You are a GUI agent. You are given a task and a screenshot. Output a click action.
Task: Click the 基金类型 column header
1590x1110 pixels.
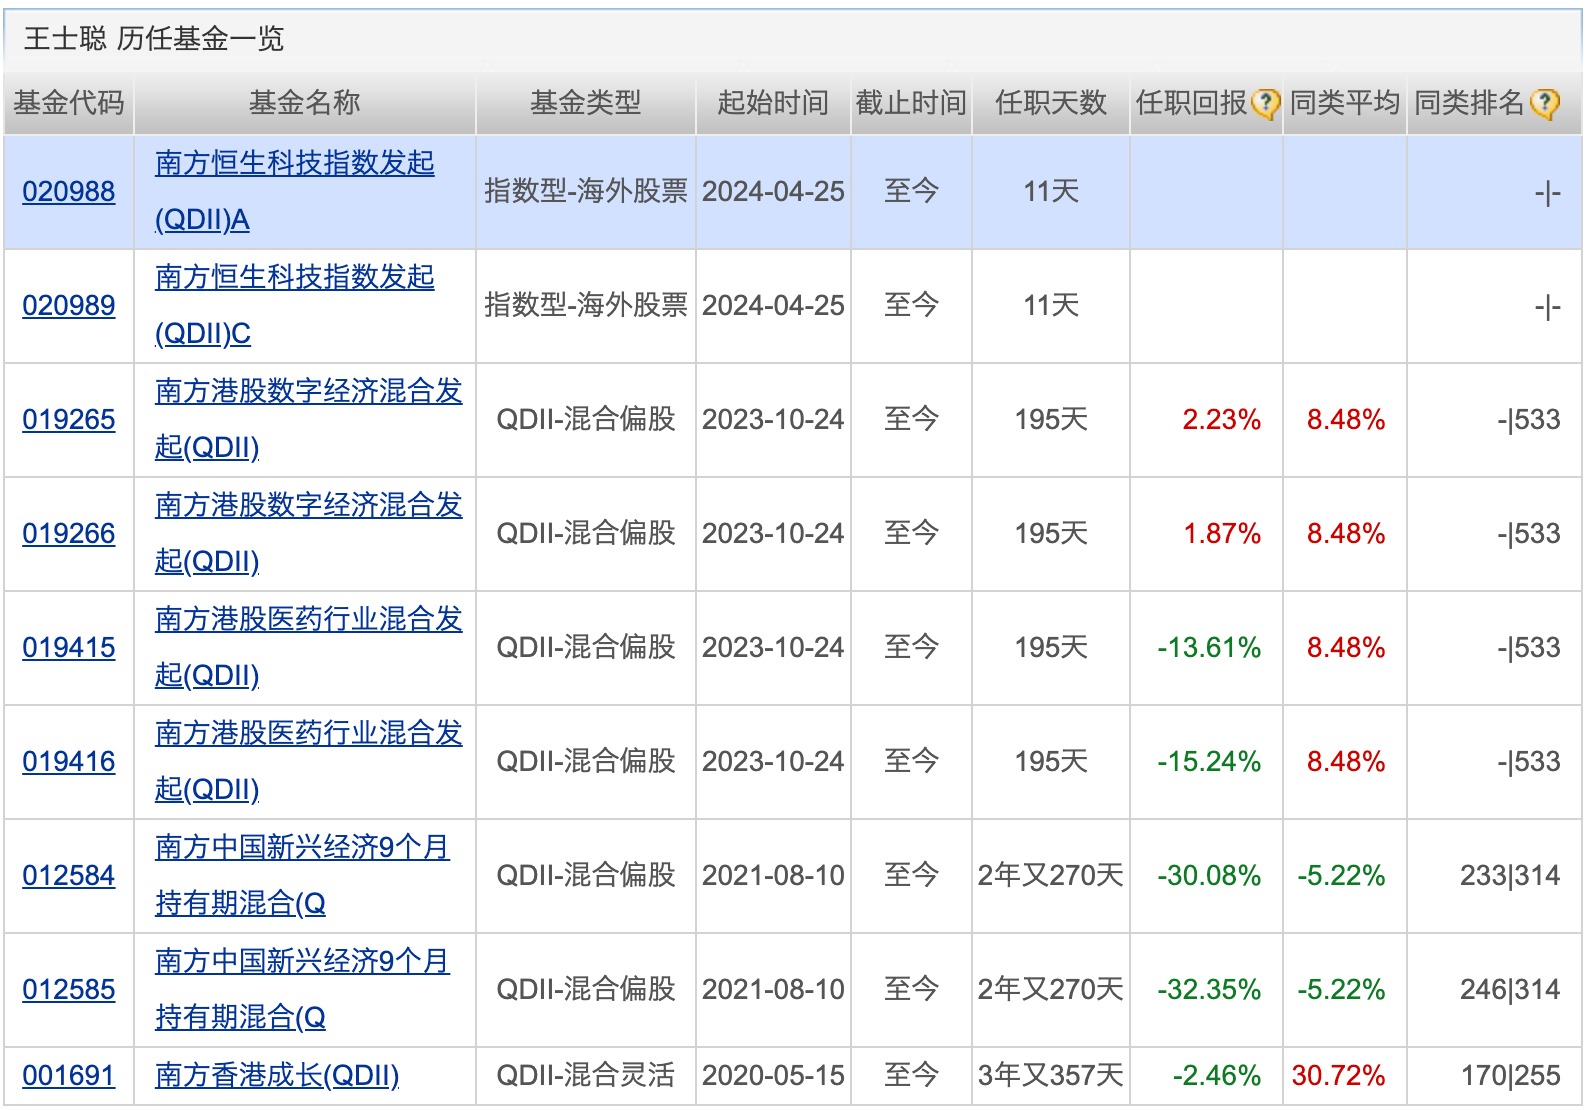(x=586, y=103)
